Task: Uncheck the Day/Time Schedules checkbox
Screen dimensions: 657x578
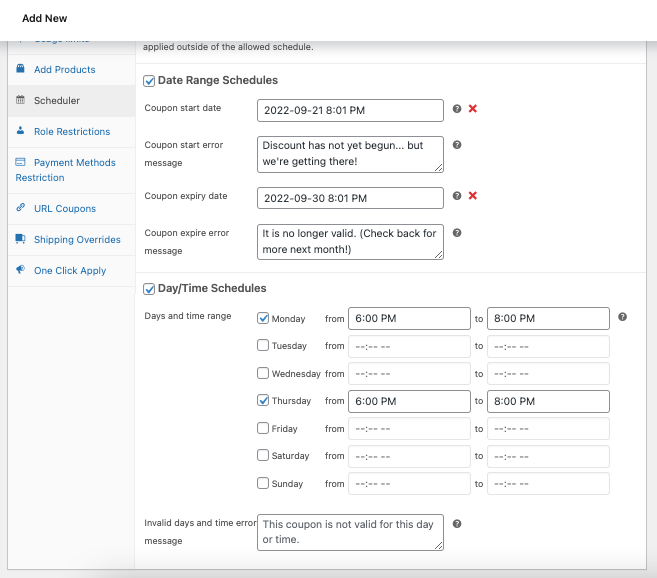Action: [149, 289]
